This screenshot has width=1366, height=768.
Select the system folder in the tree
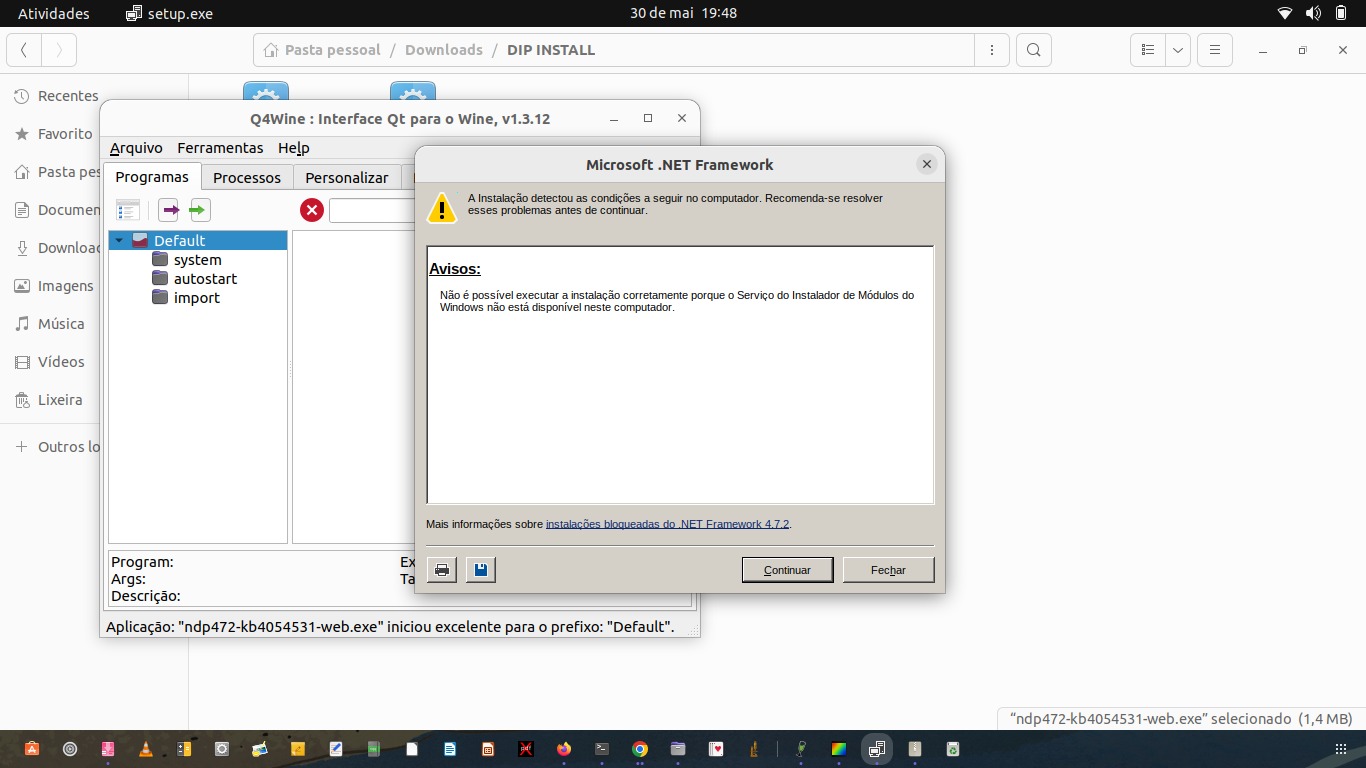point(198,260)
